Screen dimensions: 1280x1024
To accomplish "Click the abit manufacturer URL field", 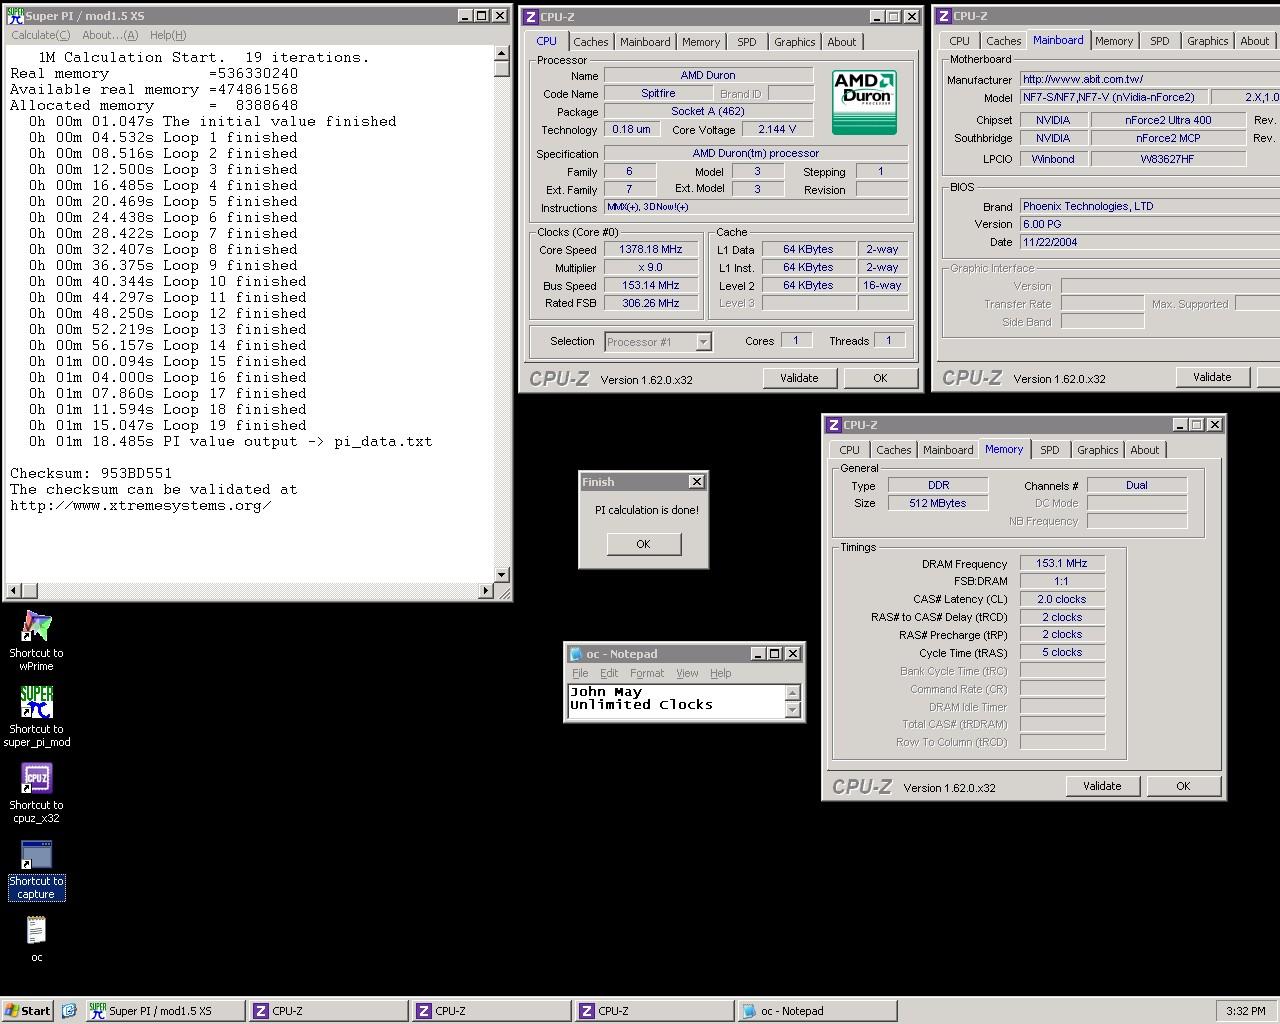I will 1150,79.
